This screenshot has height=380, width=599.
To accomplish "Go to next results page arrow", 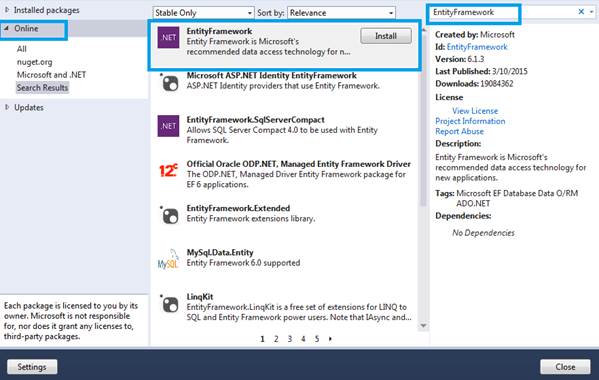I will [330, 339].
